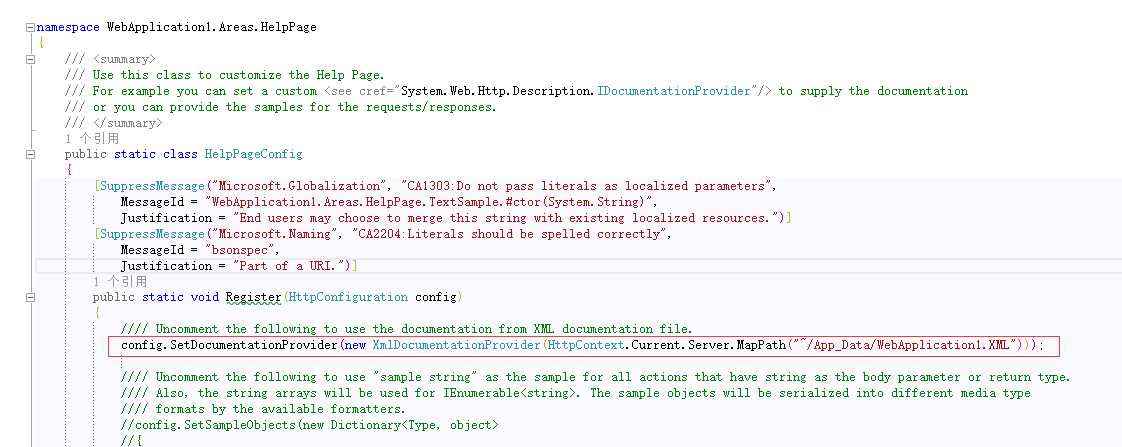The height and width of the screenshot is (447, 1122).
Task: Open references link above HelpPageConfig class
Action: (92, 139)
